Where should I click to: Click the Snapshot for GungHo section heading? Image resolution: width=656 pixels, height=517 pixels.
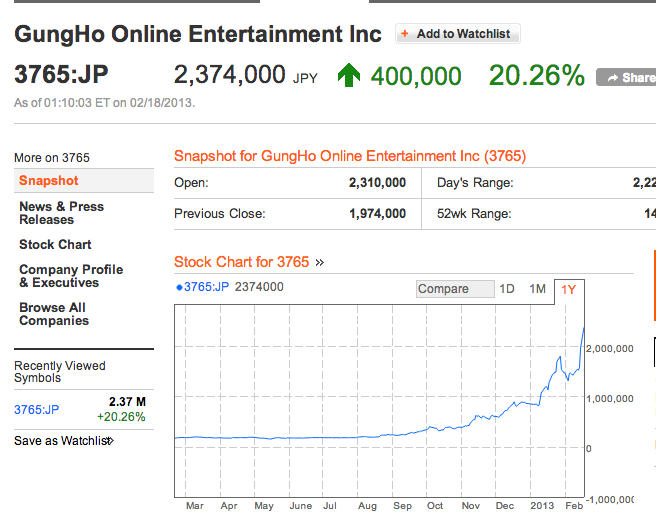coord(350,156)
